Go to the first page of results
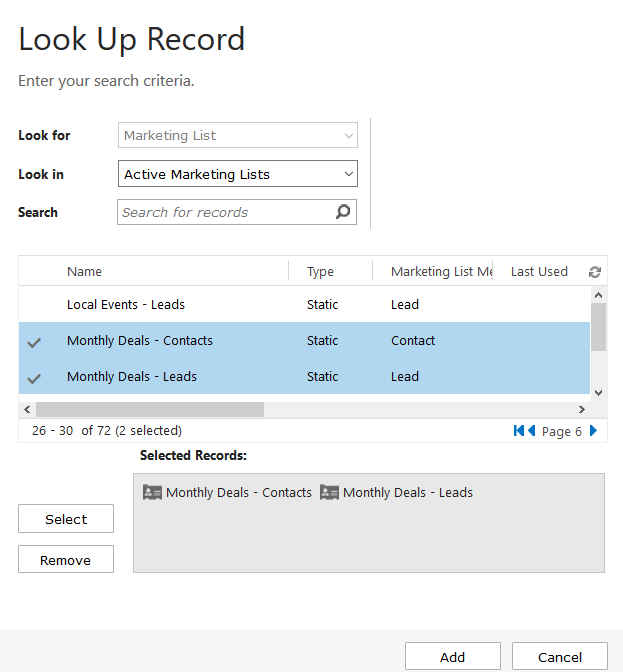This screenshot has height=672, width=623. point(519,431)
